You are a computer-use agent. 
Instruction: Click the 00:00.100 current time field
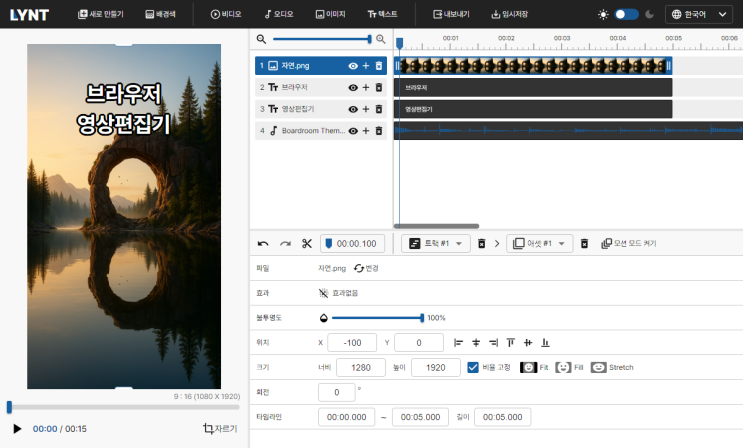[353, 244]
